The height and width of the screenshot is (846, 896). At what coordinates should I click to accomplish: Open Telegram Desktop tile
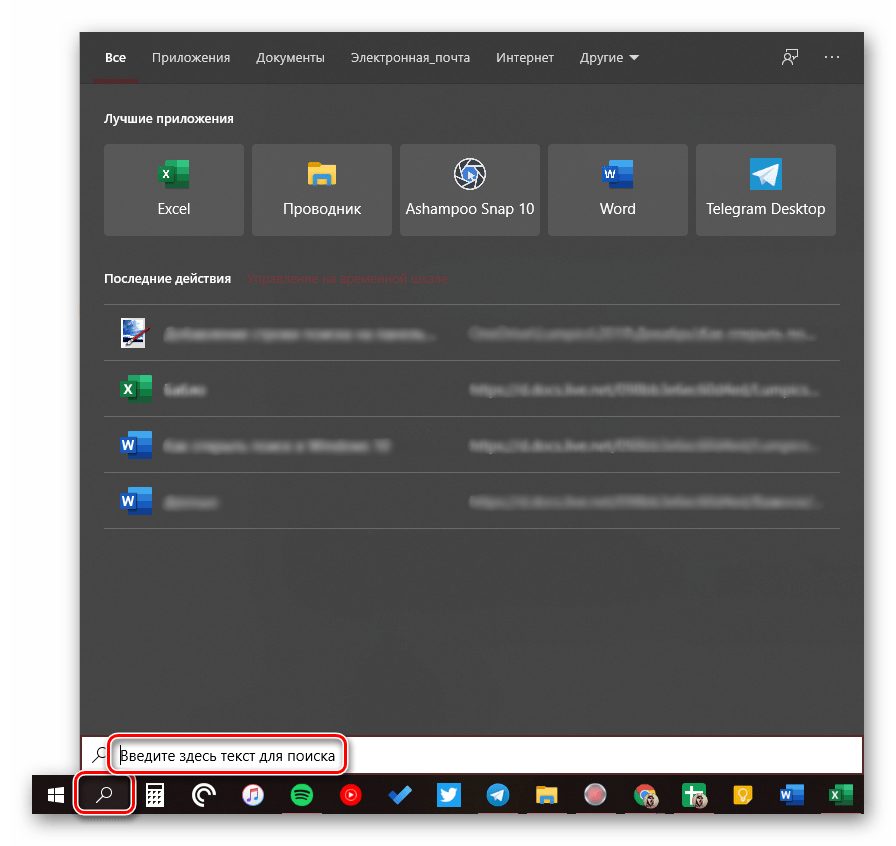[766, 190]
